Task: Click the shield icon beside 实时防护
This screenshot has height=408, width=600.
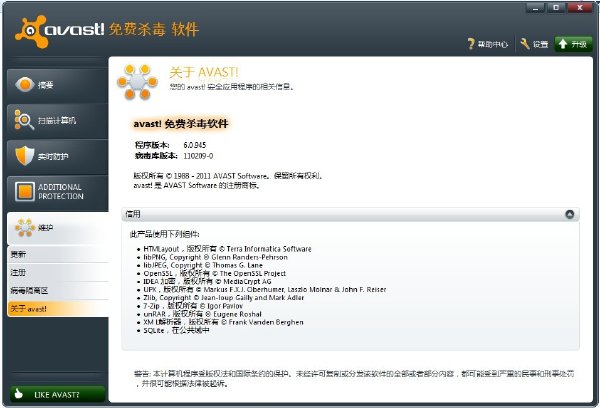Action: point(25,156)
